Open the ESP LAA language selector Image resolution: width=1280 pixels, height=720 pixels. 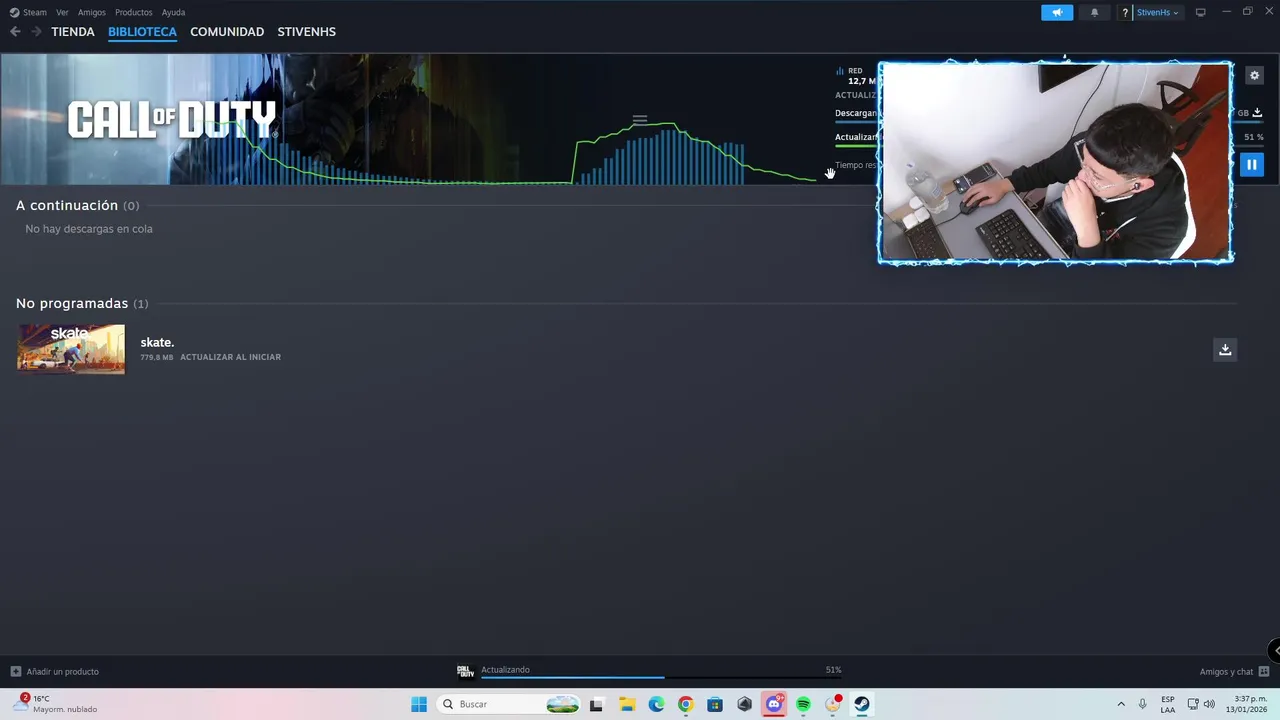pos(1168,704)
